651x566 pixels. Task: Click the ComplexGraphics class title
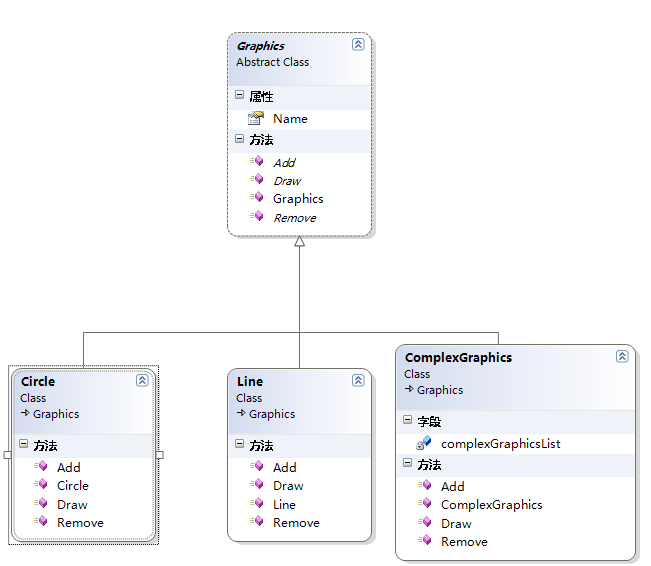(458, 358)
